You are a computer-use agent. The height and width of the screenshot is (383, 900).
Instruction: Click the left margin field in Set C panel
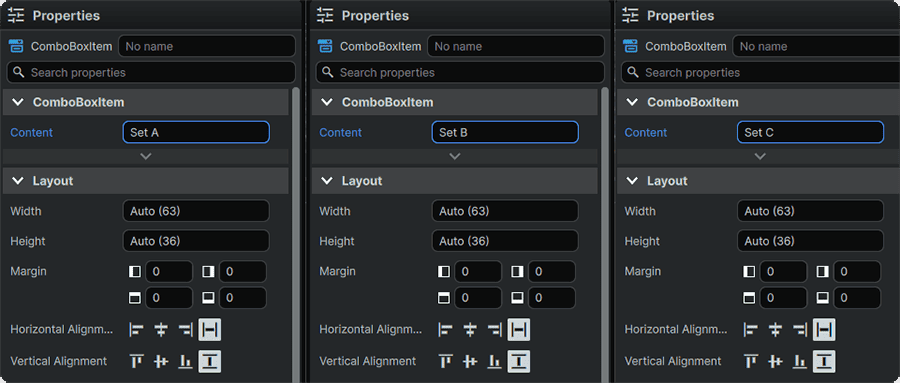pyautogui.click(x=783, y=271)
